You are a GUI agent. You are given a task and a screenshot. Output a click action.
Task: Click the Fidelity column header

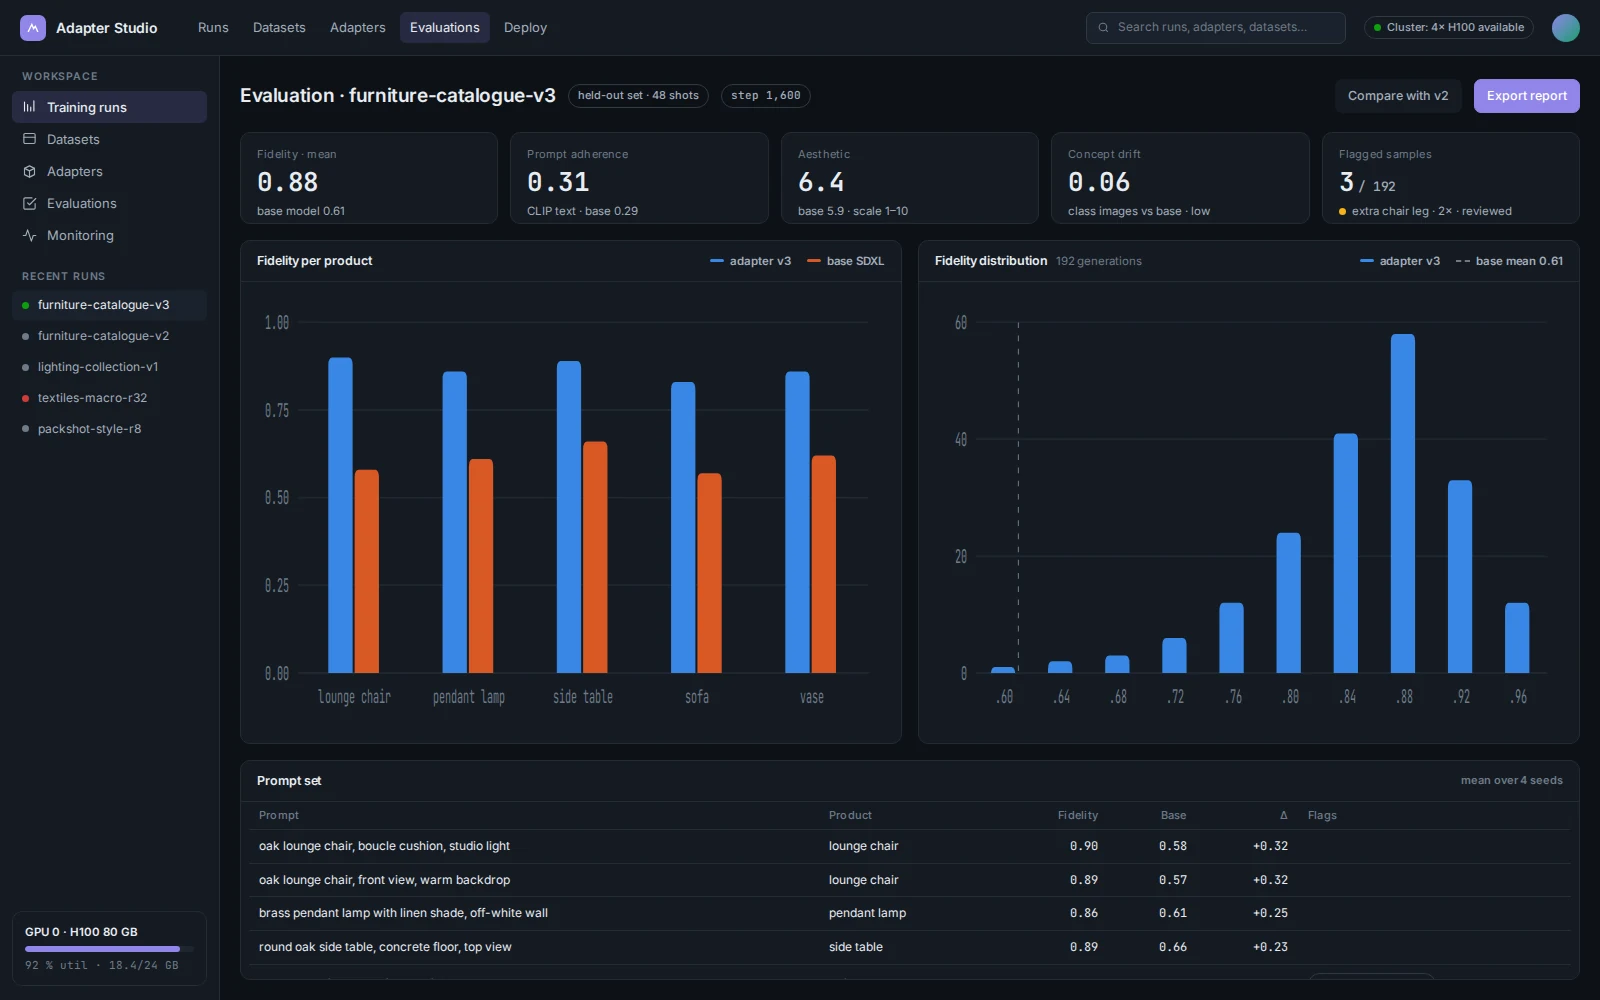[1078, 816]
